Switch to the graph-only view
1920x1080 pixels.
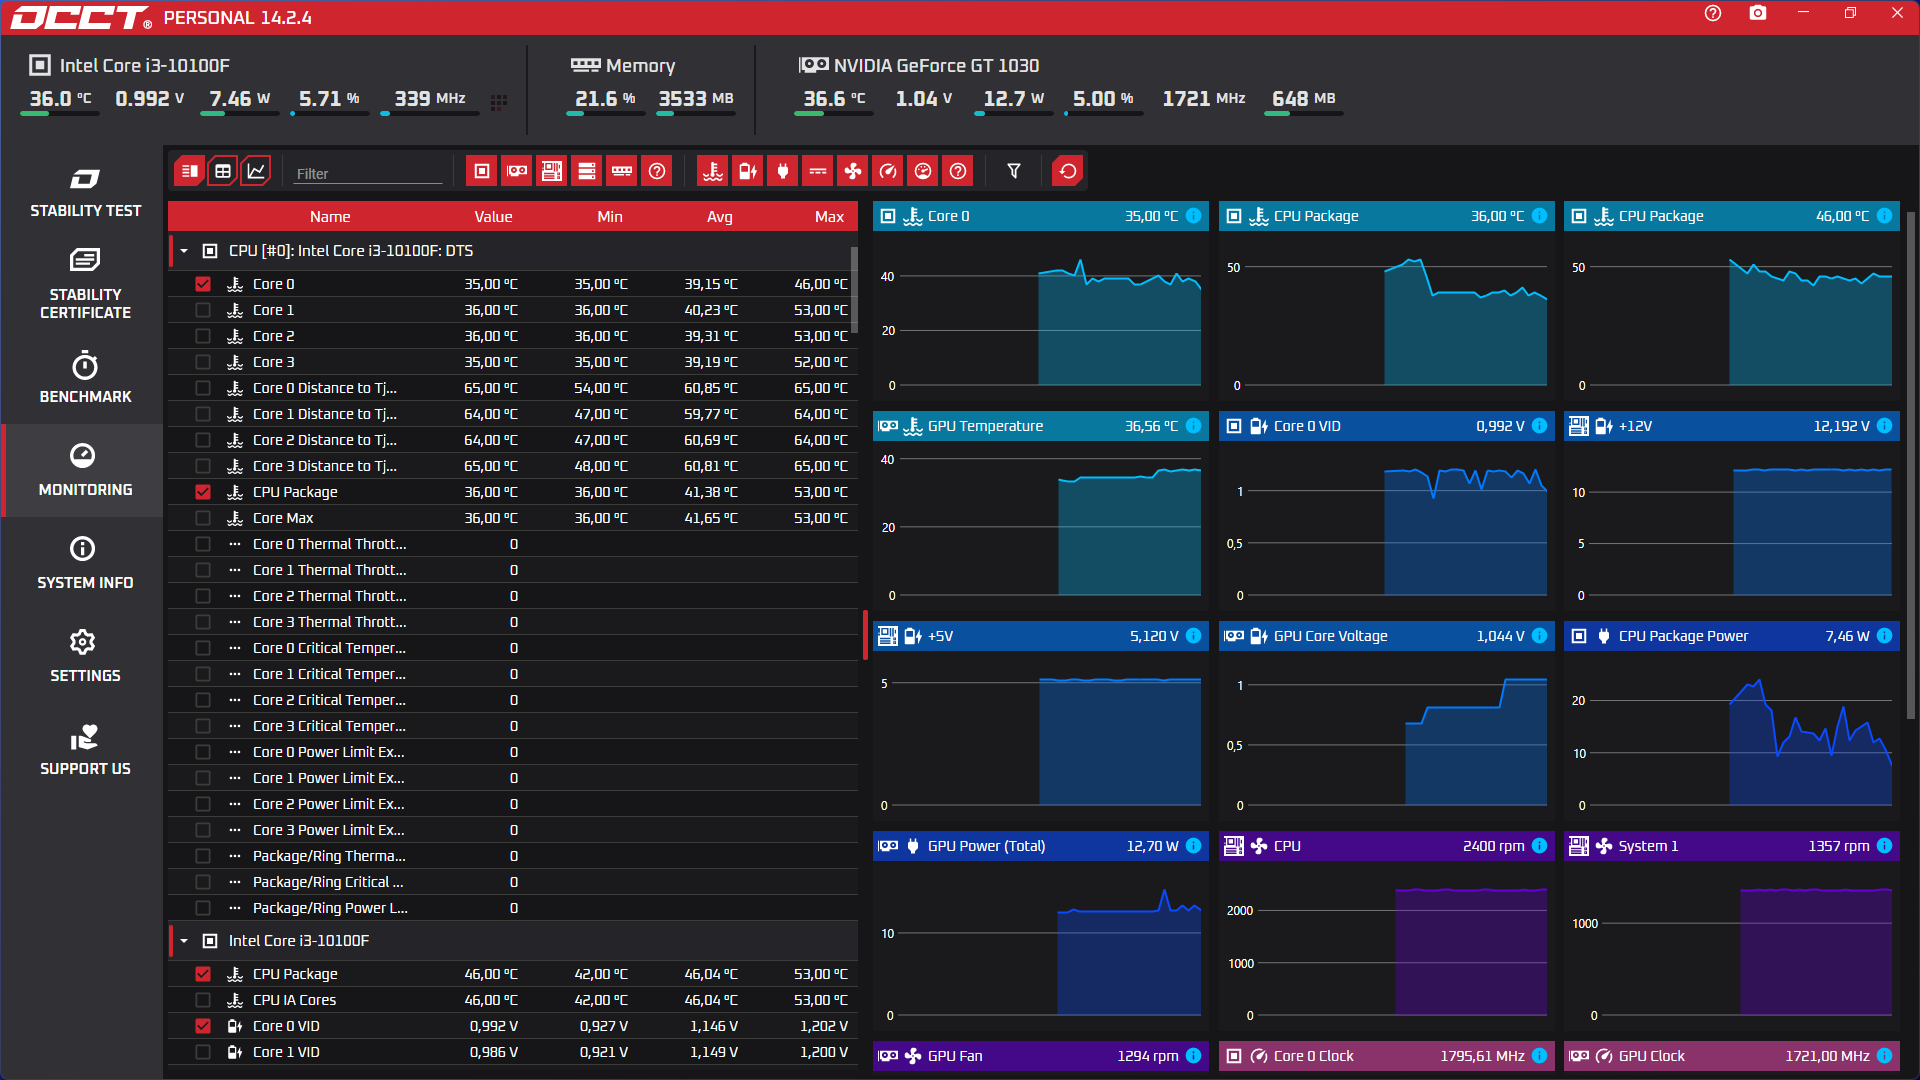pyautogui.click(x=256, y=171)
